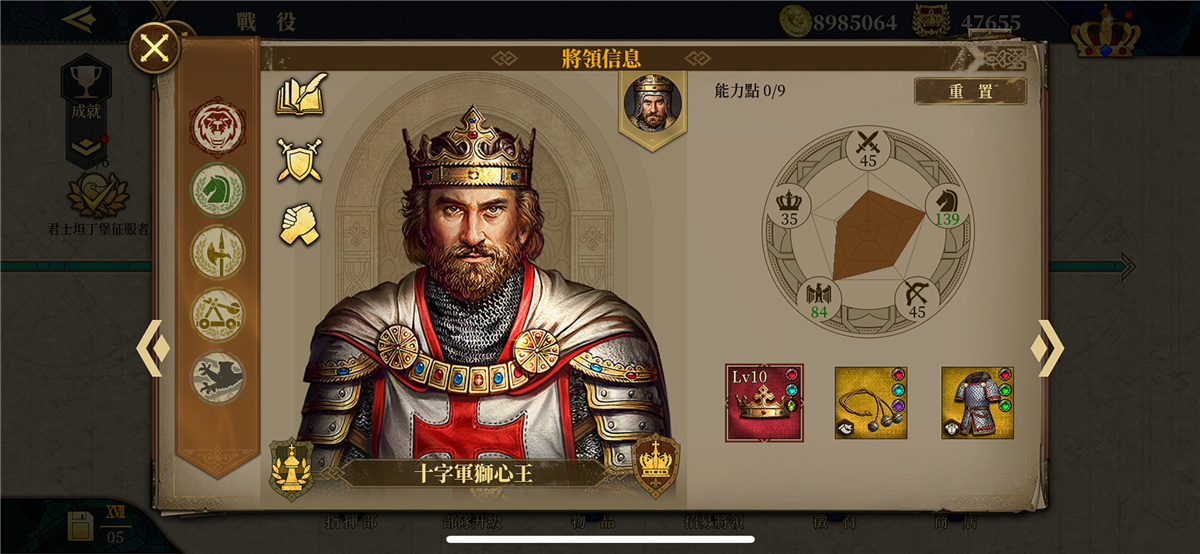Go back using top-left arrow

click(77, 18)
